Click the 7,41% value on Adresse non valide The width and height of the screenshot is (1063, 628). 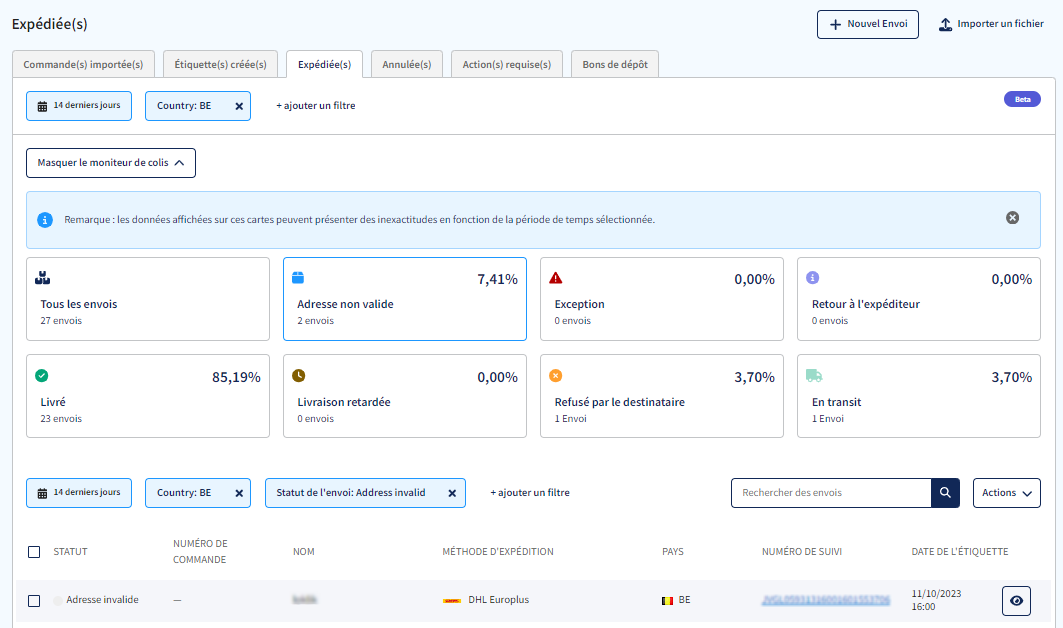[x=498, y=279]
